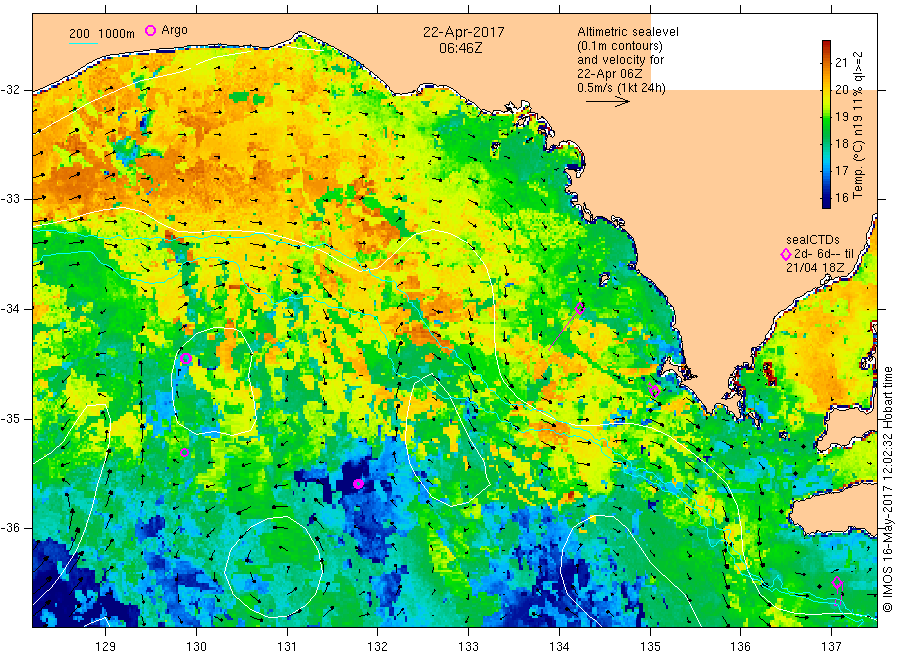Click longitude axis label '136'
This screenshot has height=660, width=900.
[x=740, y=647]
